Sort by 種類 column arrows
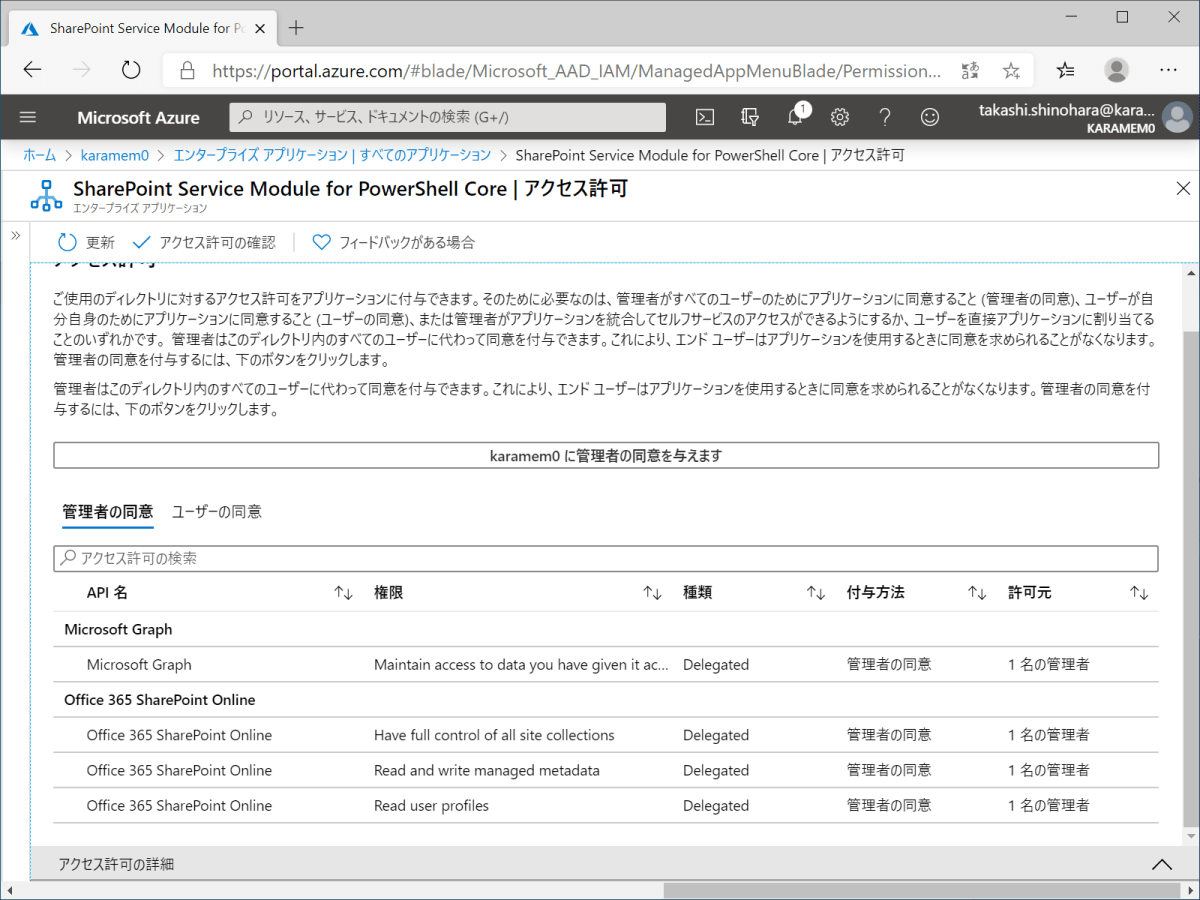1200x900 pixels. [817, 593]
